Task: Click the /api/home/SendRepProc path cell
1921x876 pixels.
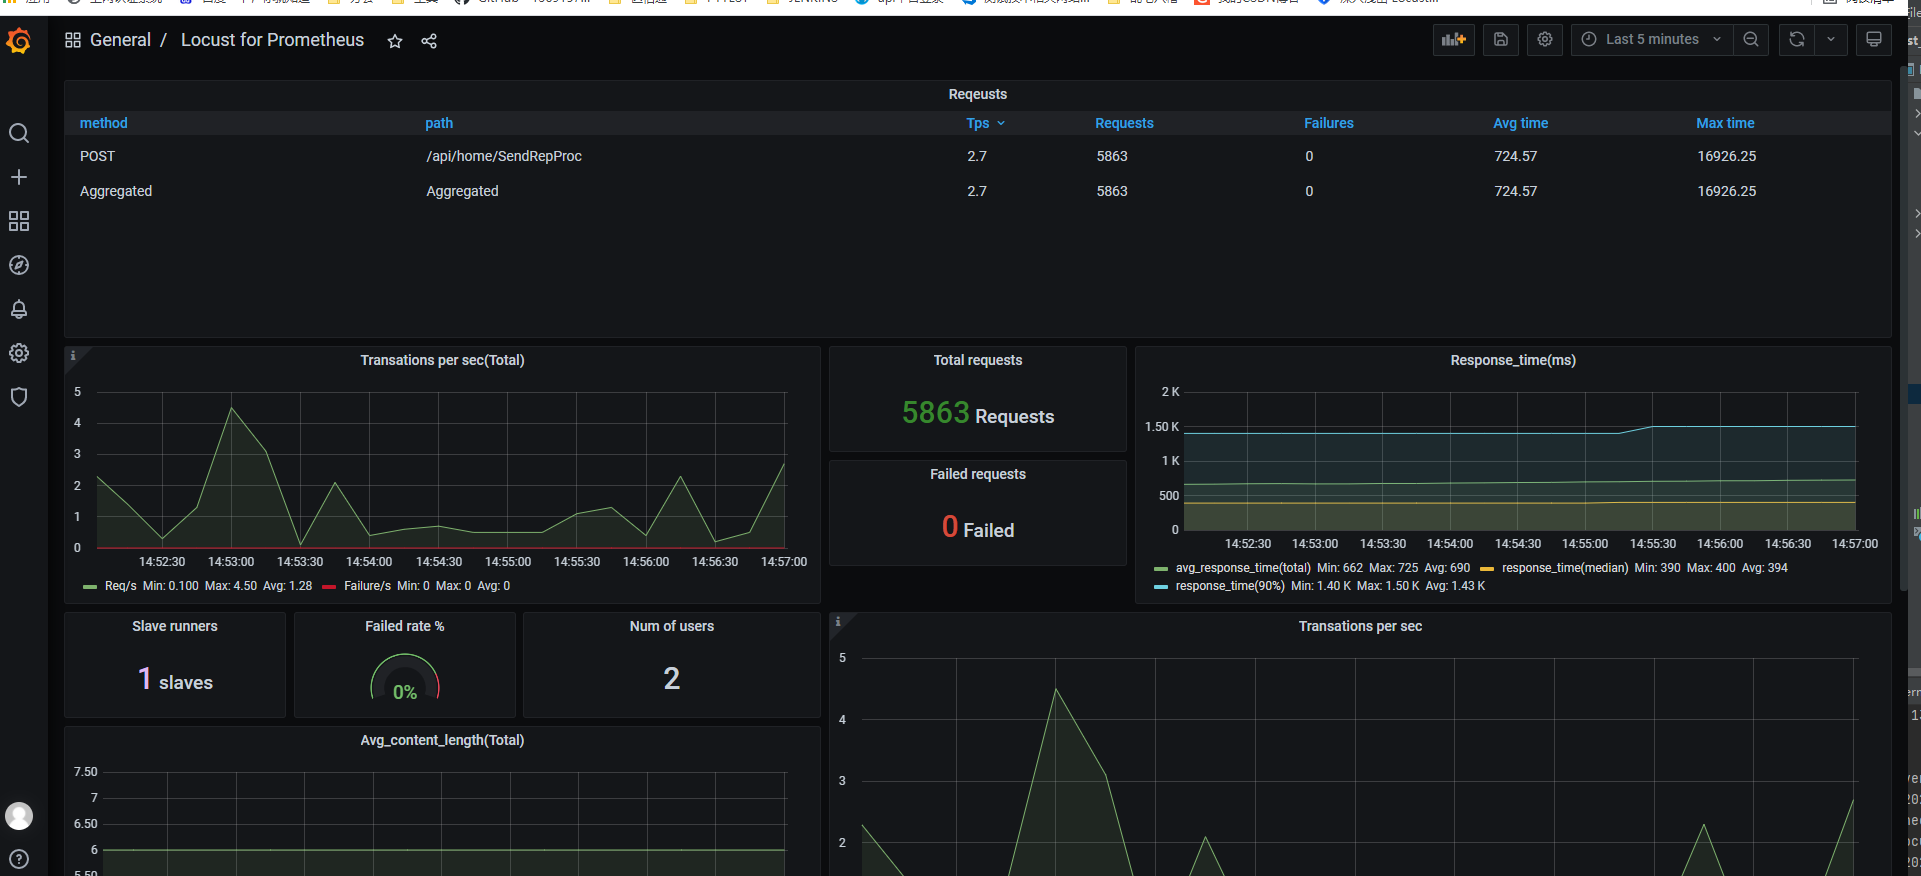Action: tap(504, 156)
